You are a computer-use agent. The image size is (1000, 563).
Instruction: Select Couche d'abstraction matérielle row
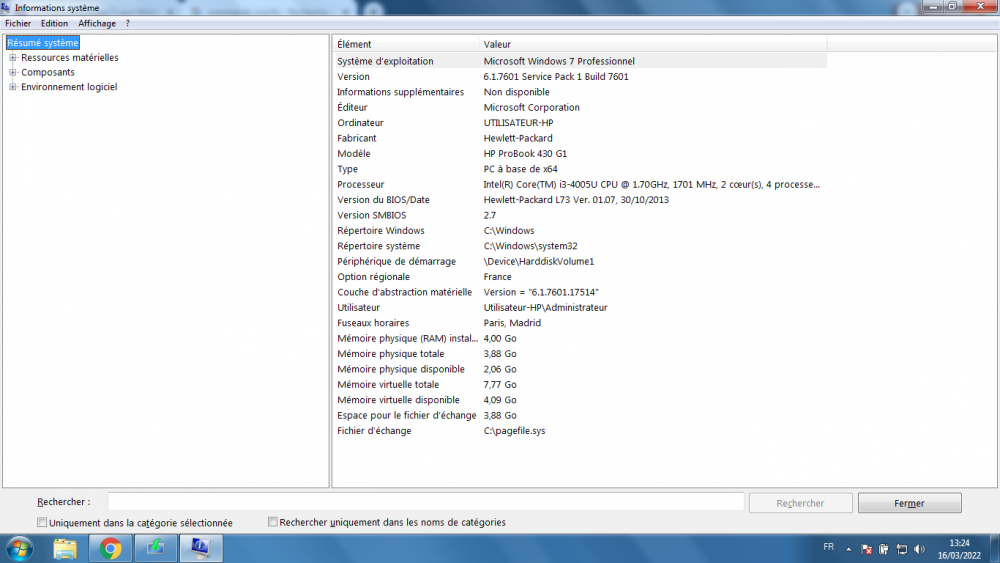pos(580,292)
